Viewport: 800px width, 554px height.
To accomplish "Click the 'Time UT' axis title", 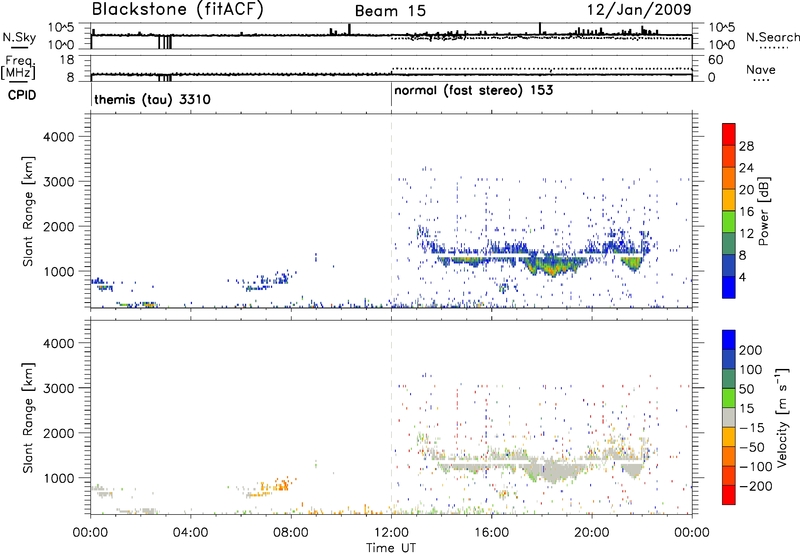I will pyautogui.click(x=391, y=548).
